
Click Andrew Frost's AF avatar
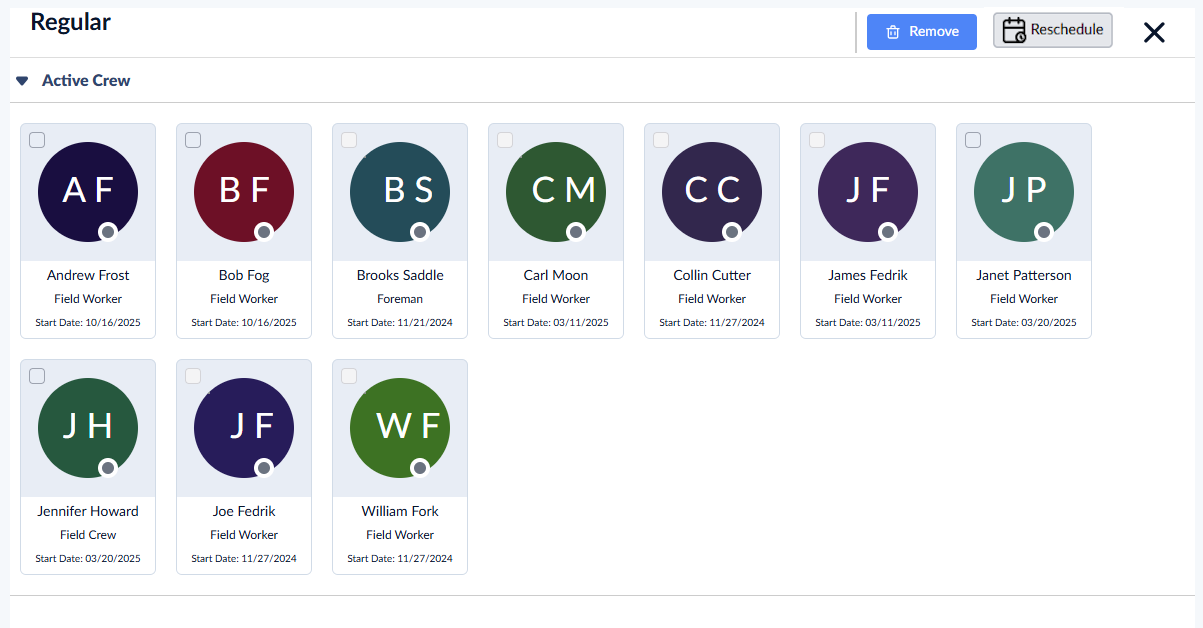88,191
